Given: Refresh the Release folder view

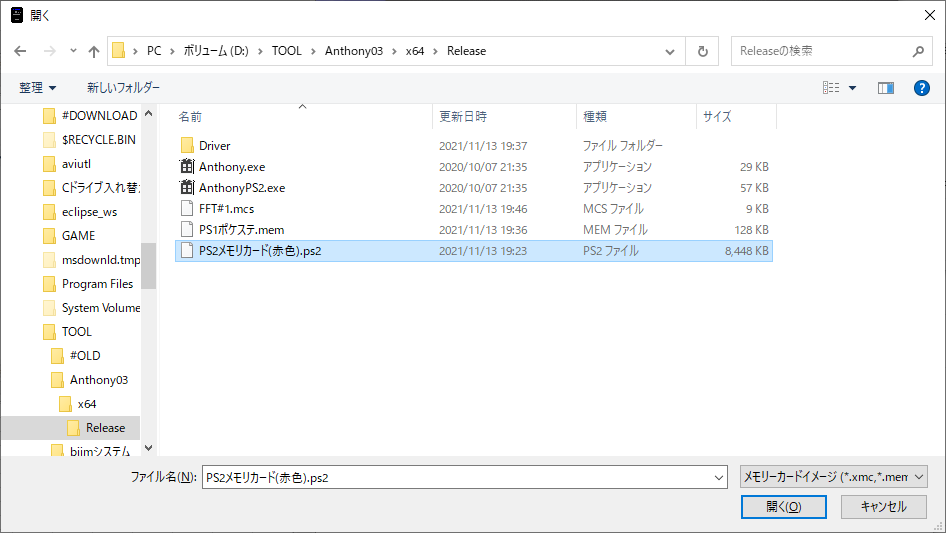Looking at the screenshot, I should 702,51.
